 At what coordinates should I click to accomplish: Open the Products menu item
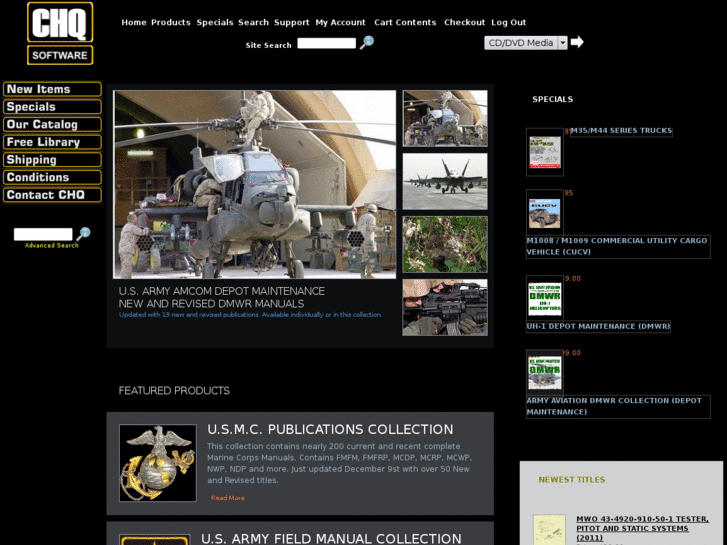point(171,22)
